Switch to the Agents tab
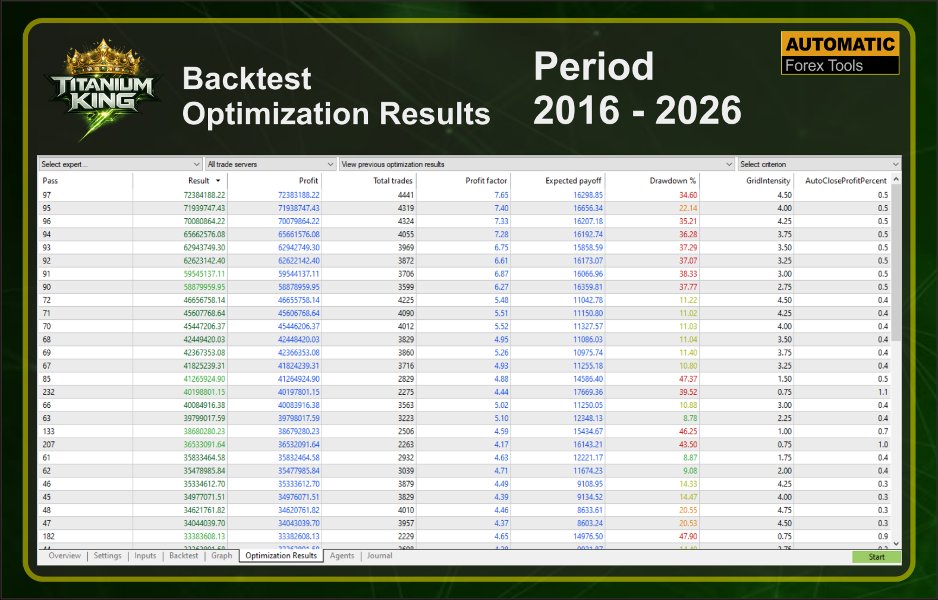This screenshot has height=600, width=938. click(342, 556)
